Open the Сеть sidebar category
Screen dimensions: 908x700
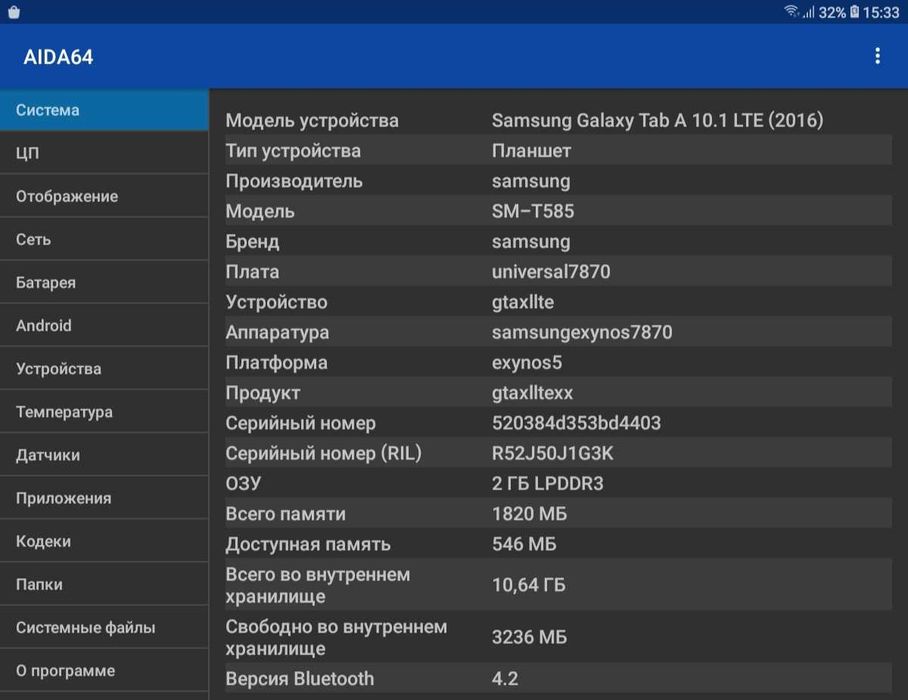[x=104, y=239]
